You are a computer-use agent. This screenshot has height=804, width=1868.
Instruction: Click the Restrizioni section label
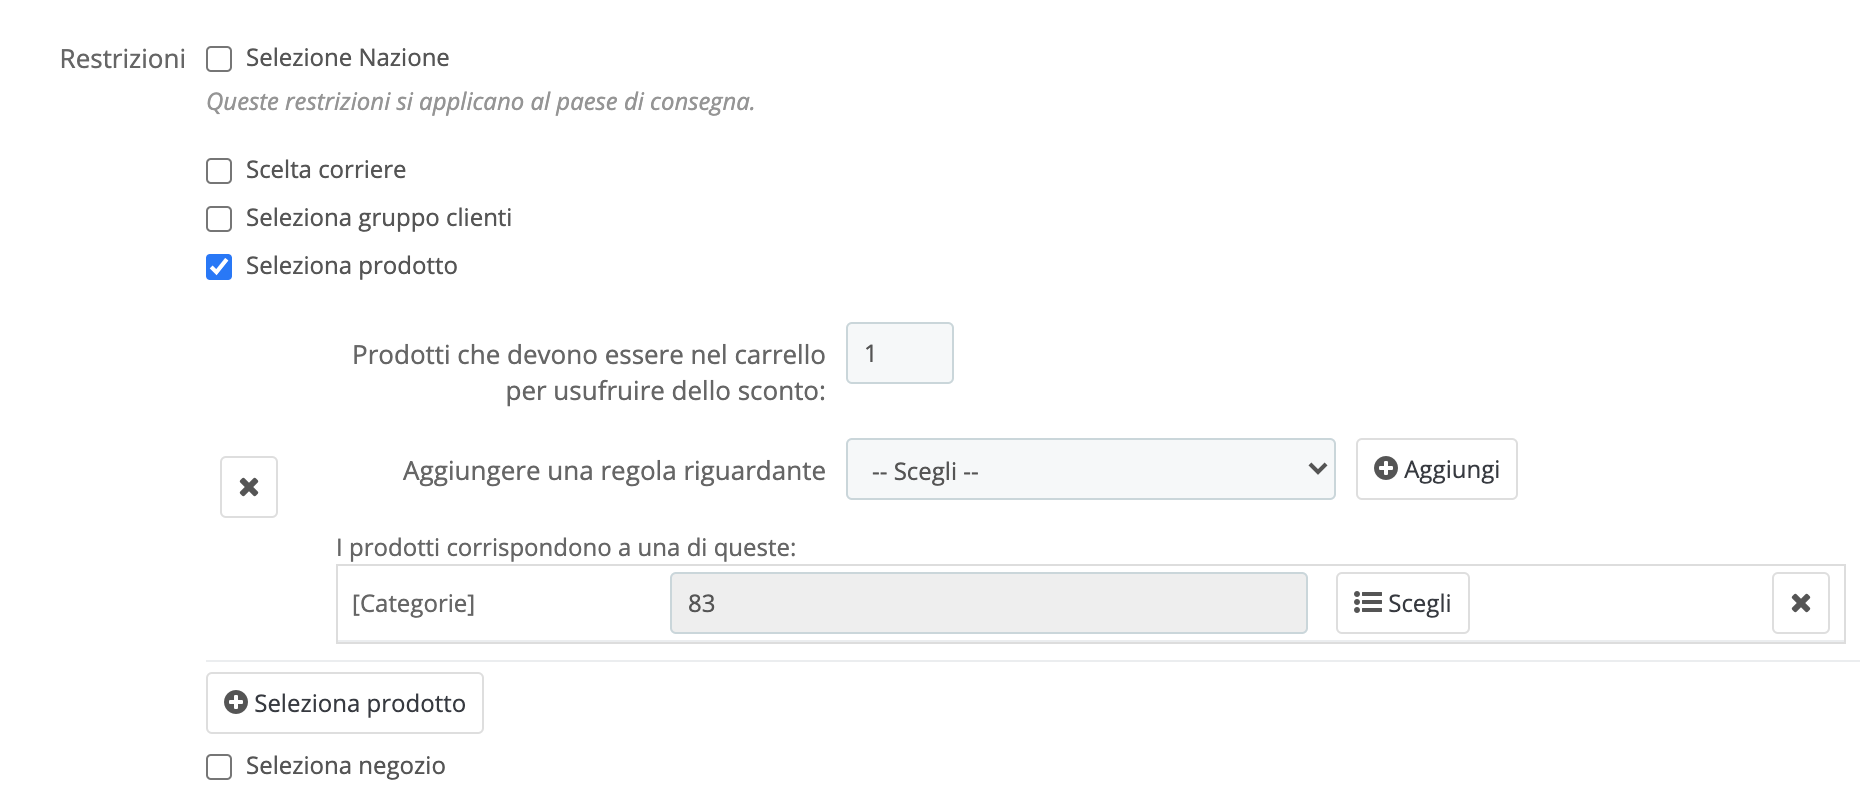click(123, 59)
